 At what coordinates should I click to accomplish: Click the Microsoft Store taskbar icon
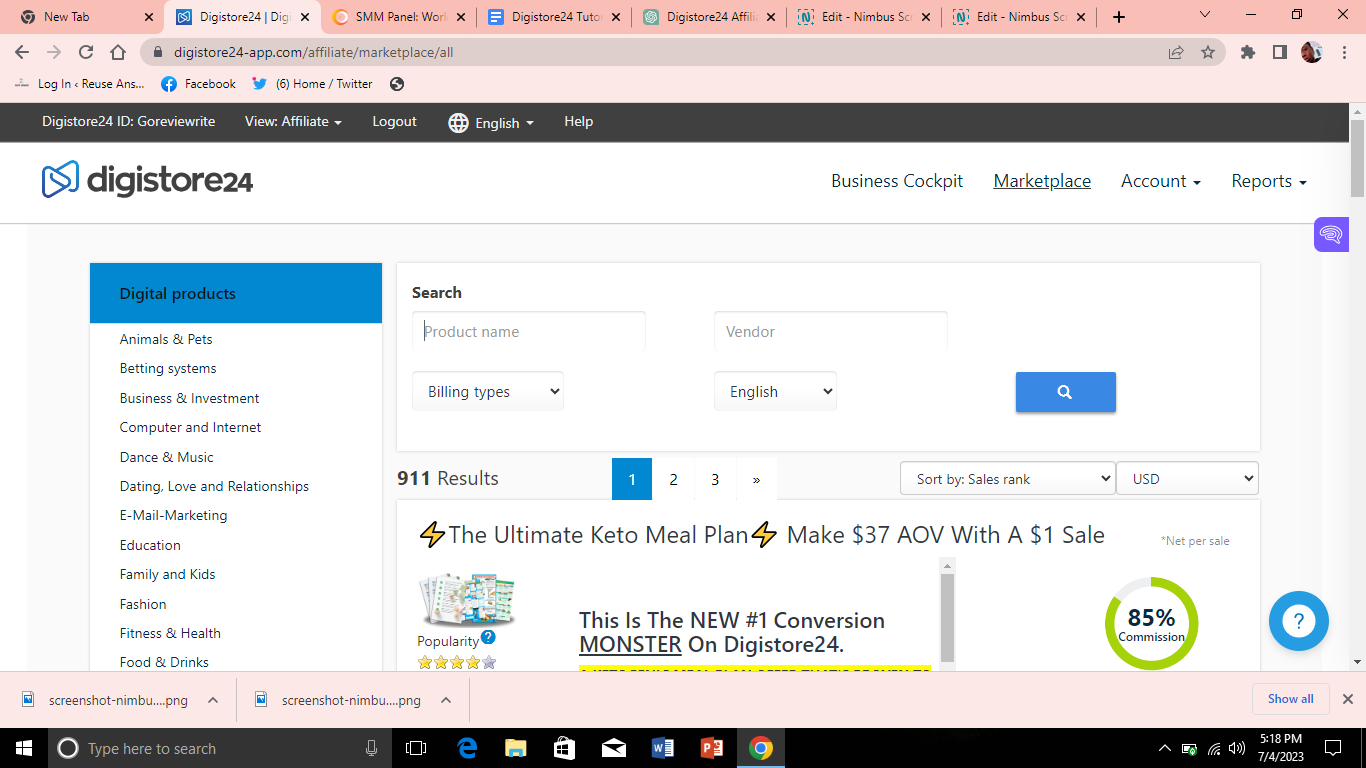click(x=565, y=748)
